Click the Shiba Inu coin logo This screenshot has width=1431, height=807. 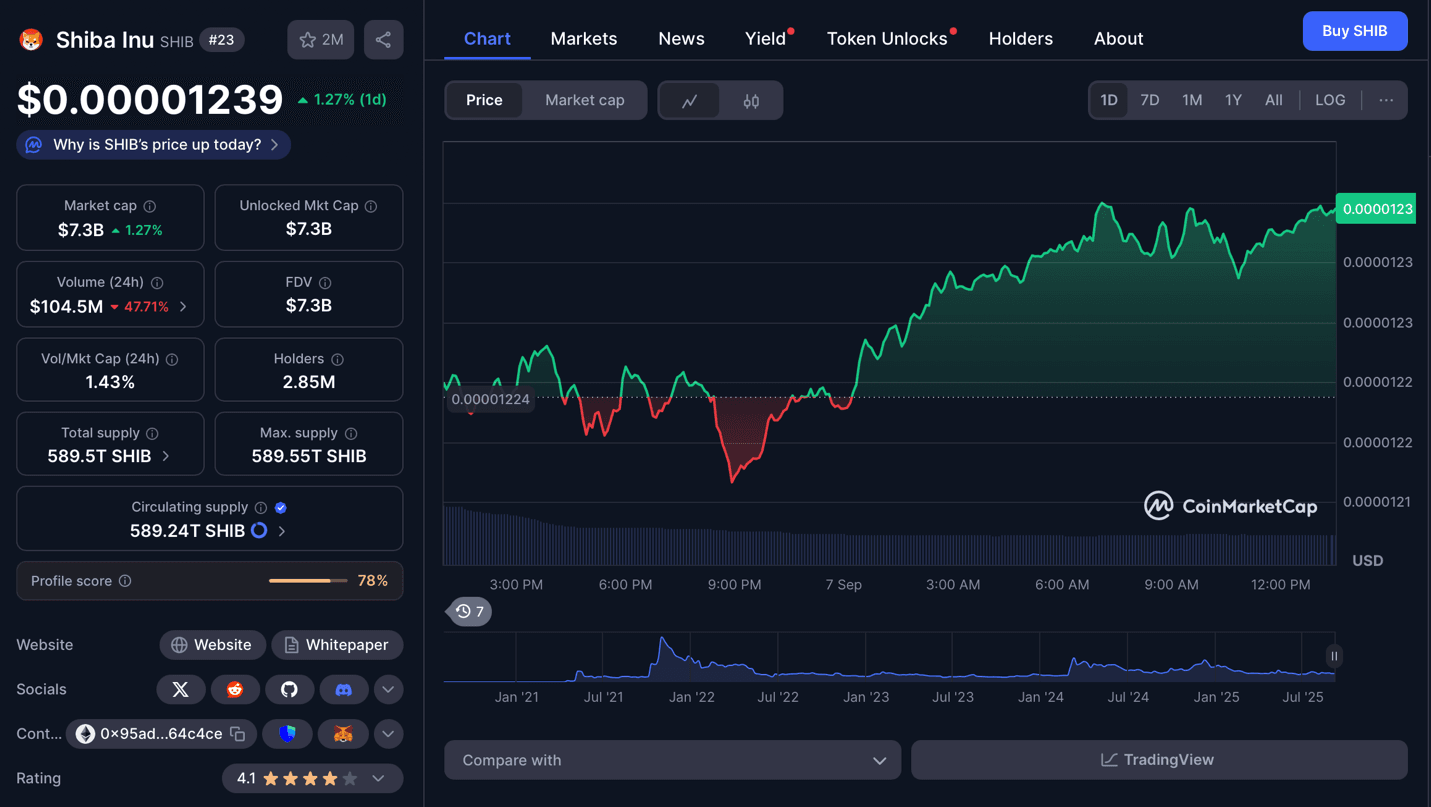pyautogui.click(x=31, y=40)
